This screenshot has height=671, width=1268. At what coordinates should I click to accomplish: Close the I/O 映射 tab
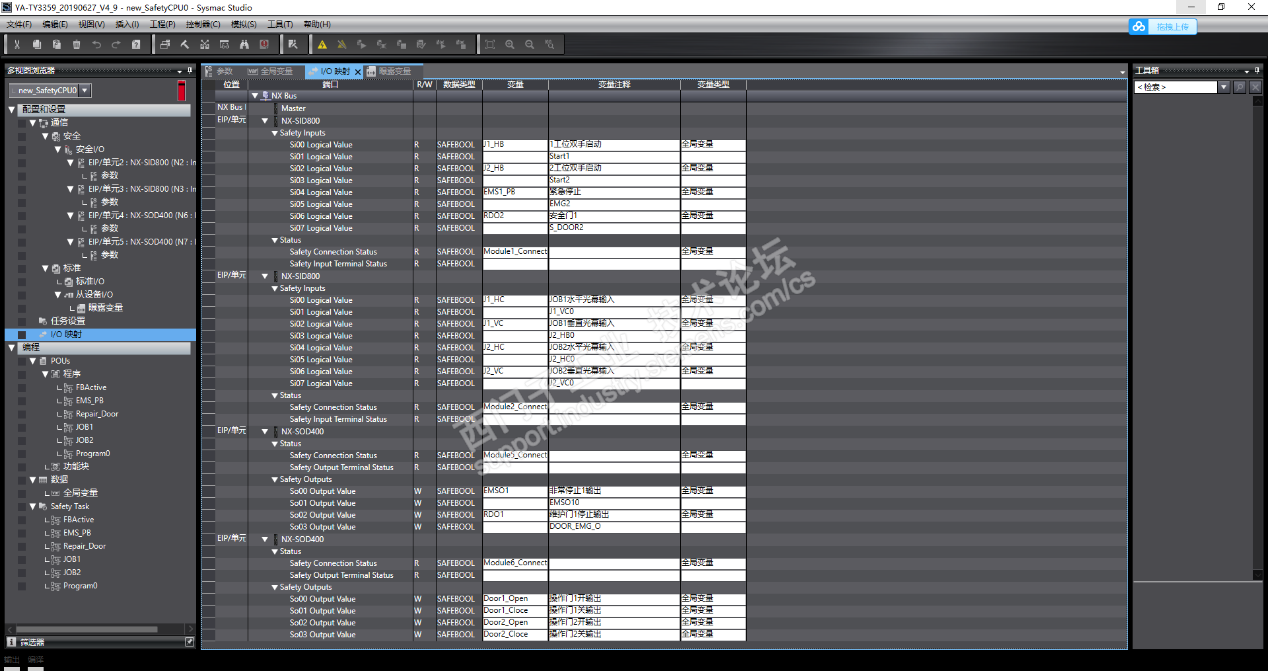pyautogui.click(x=358, y=72)
